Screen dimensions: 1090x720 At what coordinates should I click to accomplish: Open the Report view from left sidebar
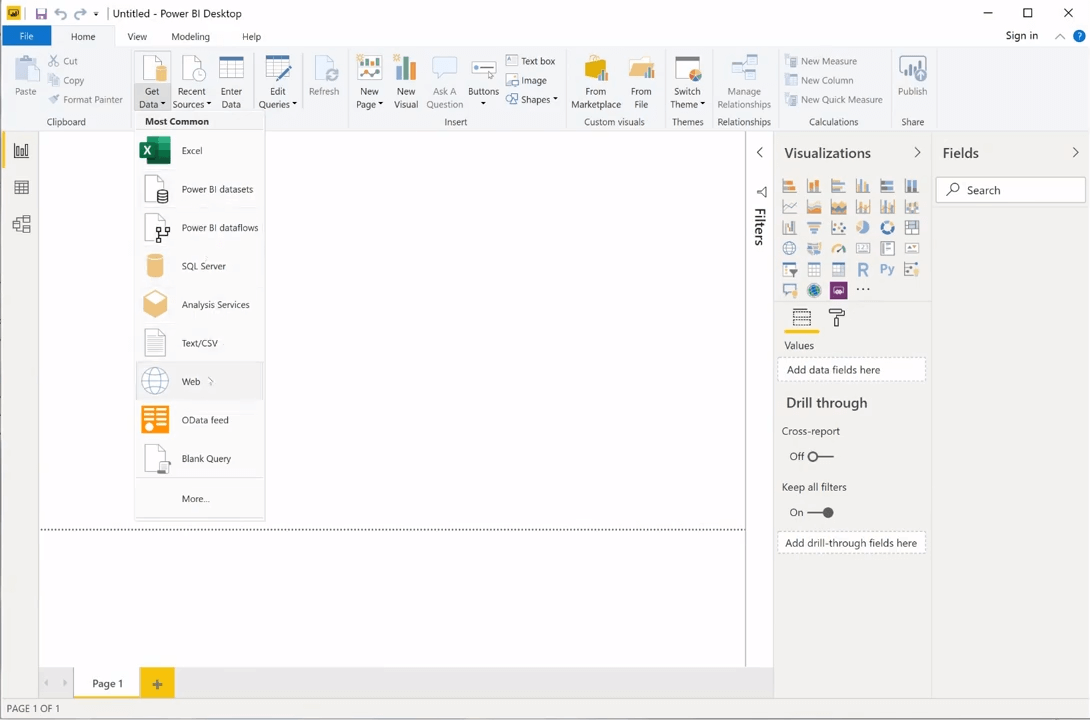[21, 151]
